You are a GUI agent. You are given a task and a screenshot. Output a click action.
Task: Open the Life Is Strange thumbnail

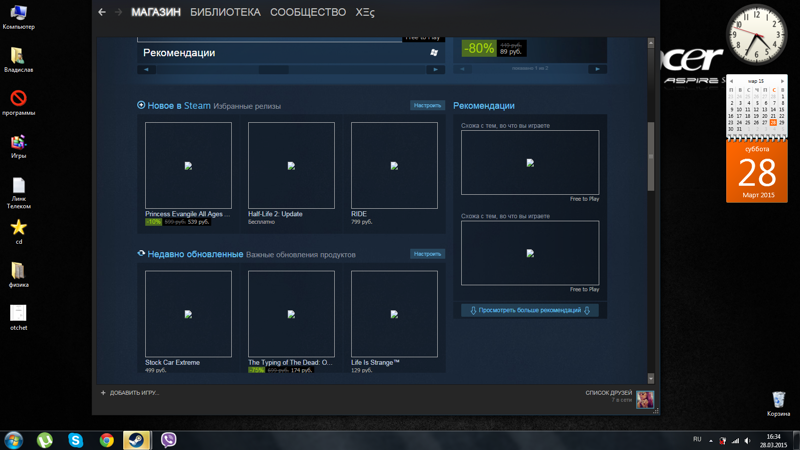coord(394,314)
